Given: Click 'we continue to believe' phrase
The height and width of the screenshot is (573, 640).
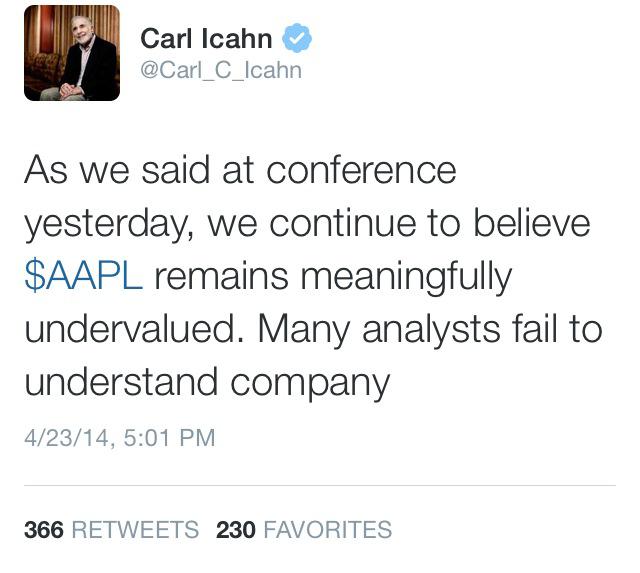Looking at the screenshot, I should coord(399,224).
